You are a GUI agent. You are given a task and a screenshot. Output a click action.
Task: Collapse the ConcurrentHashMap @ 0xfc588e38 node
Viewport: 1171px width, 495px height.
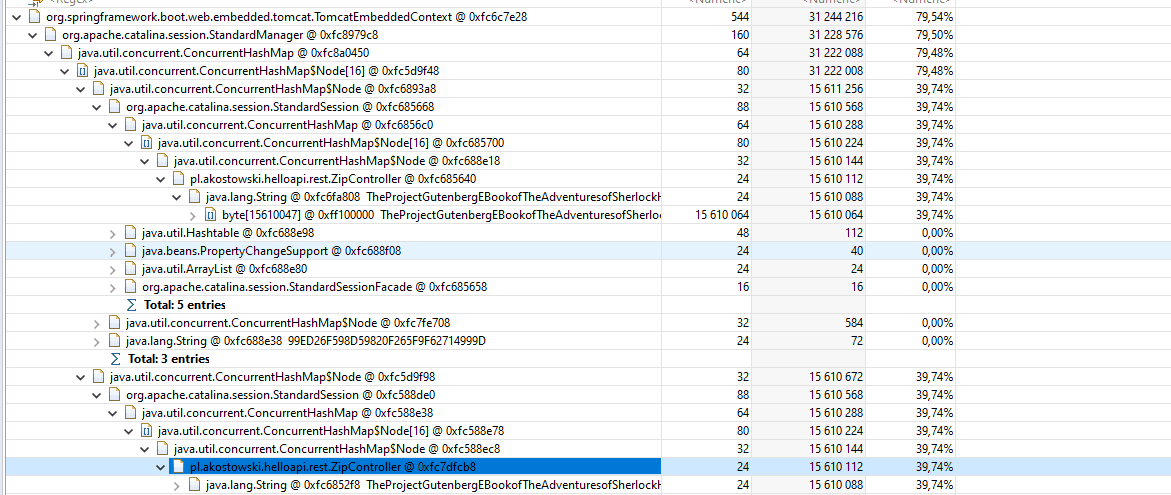(x=113, y=413)
